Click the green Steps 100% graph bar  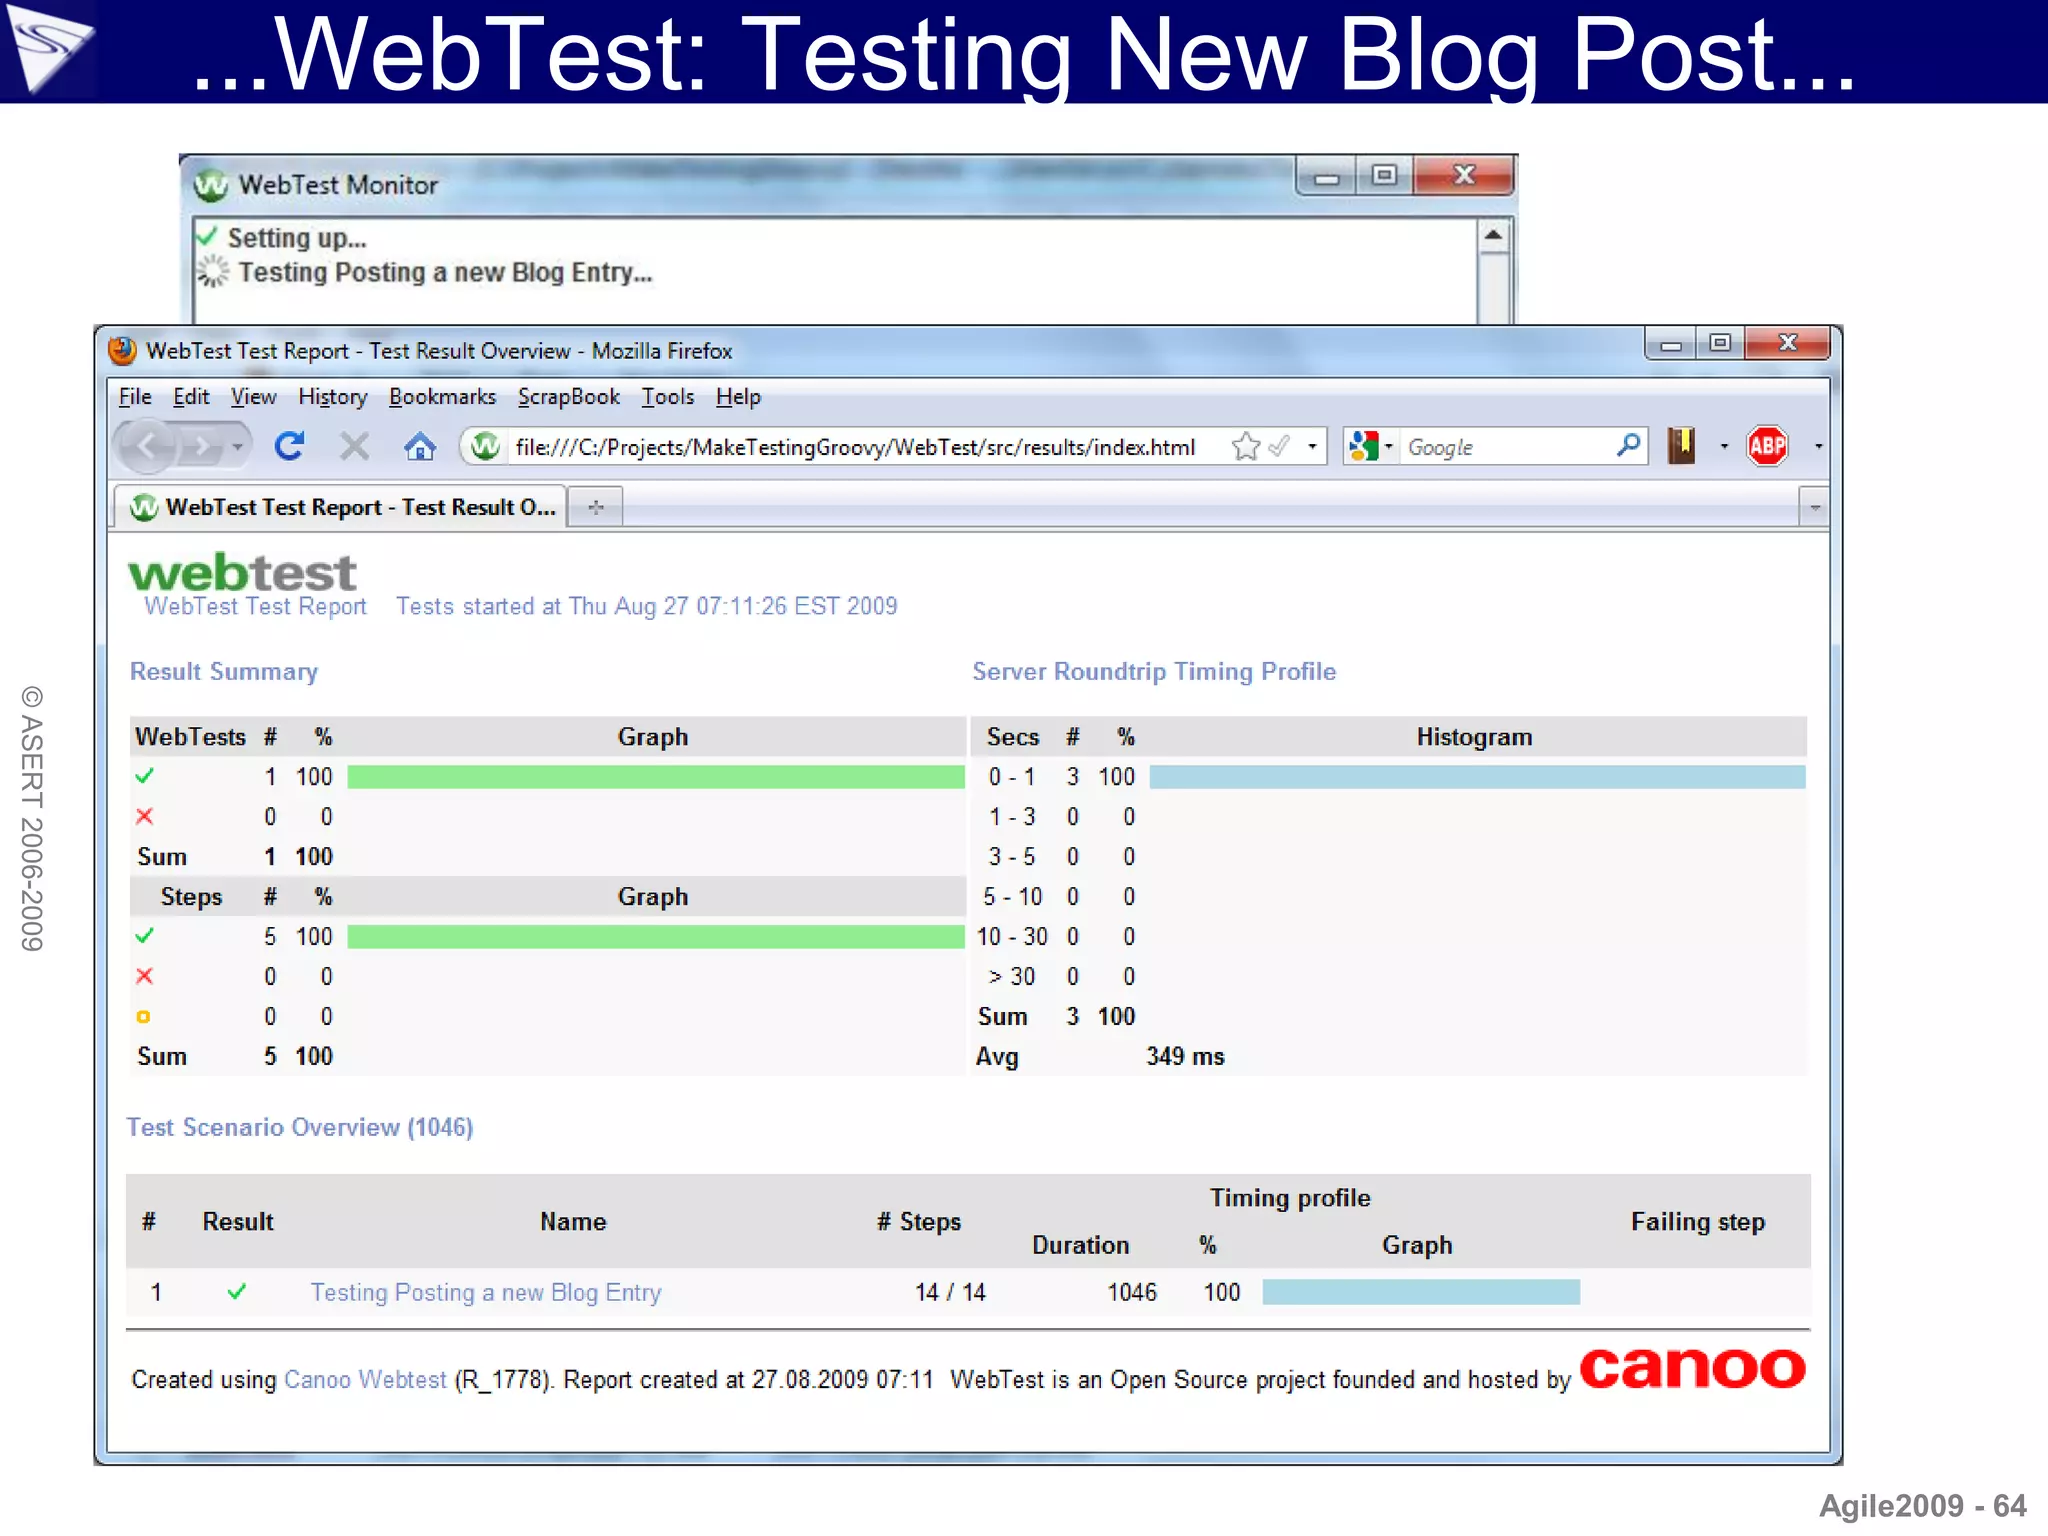pos(656,937)
